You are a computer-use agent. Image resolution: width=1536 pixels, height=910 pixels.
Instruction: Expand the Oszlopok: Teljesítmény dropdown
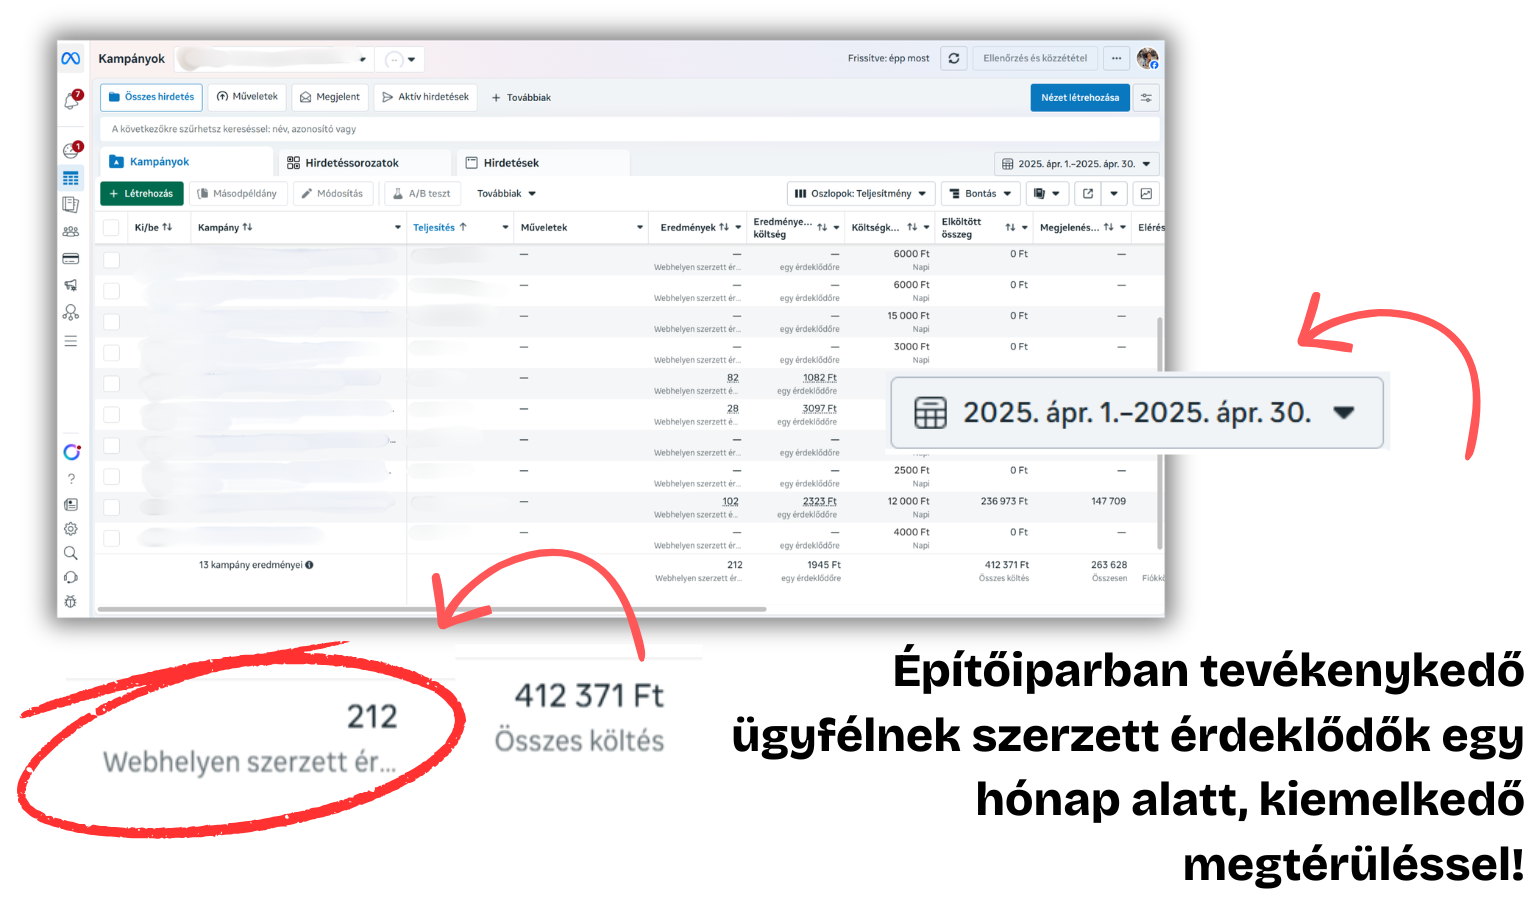pos(861,193)
